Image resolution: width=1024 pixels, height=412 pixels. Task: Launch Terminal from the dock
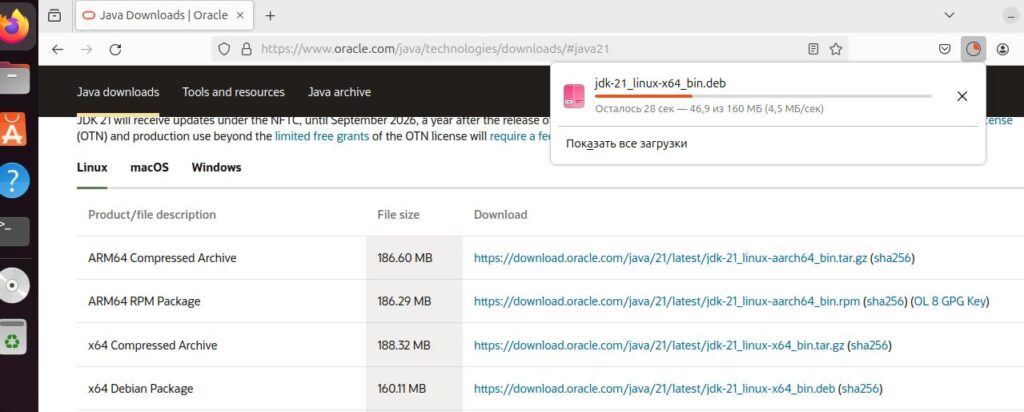coord(14,231)
